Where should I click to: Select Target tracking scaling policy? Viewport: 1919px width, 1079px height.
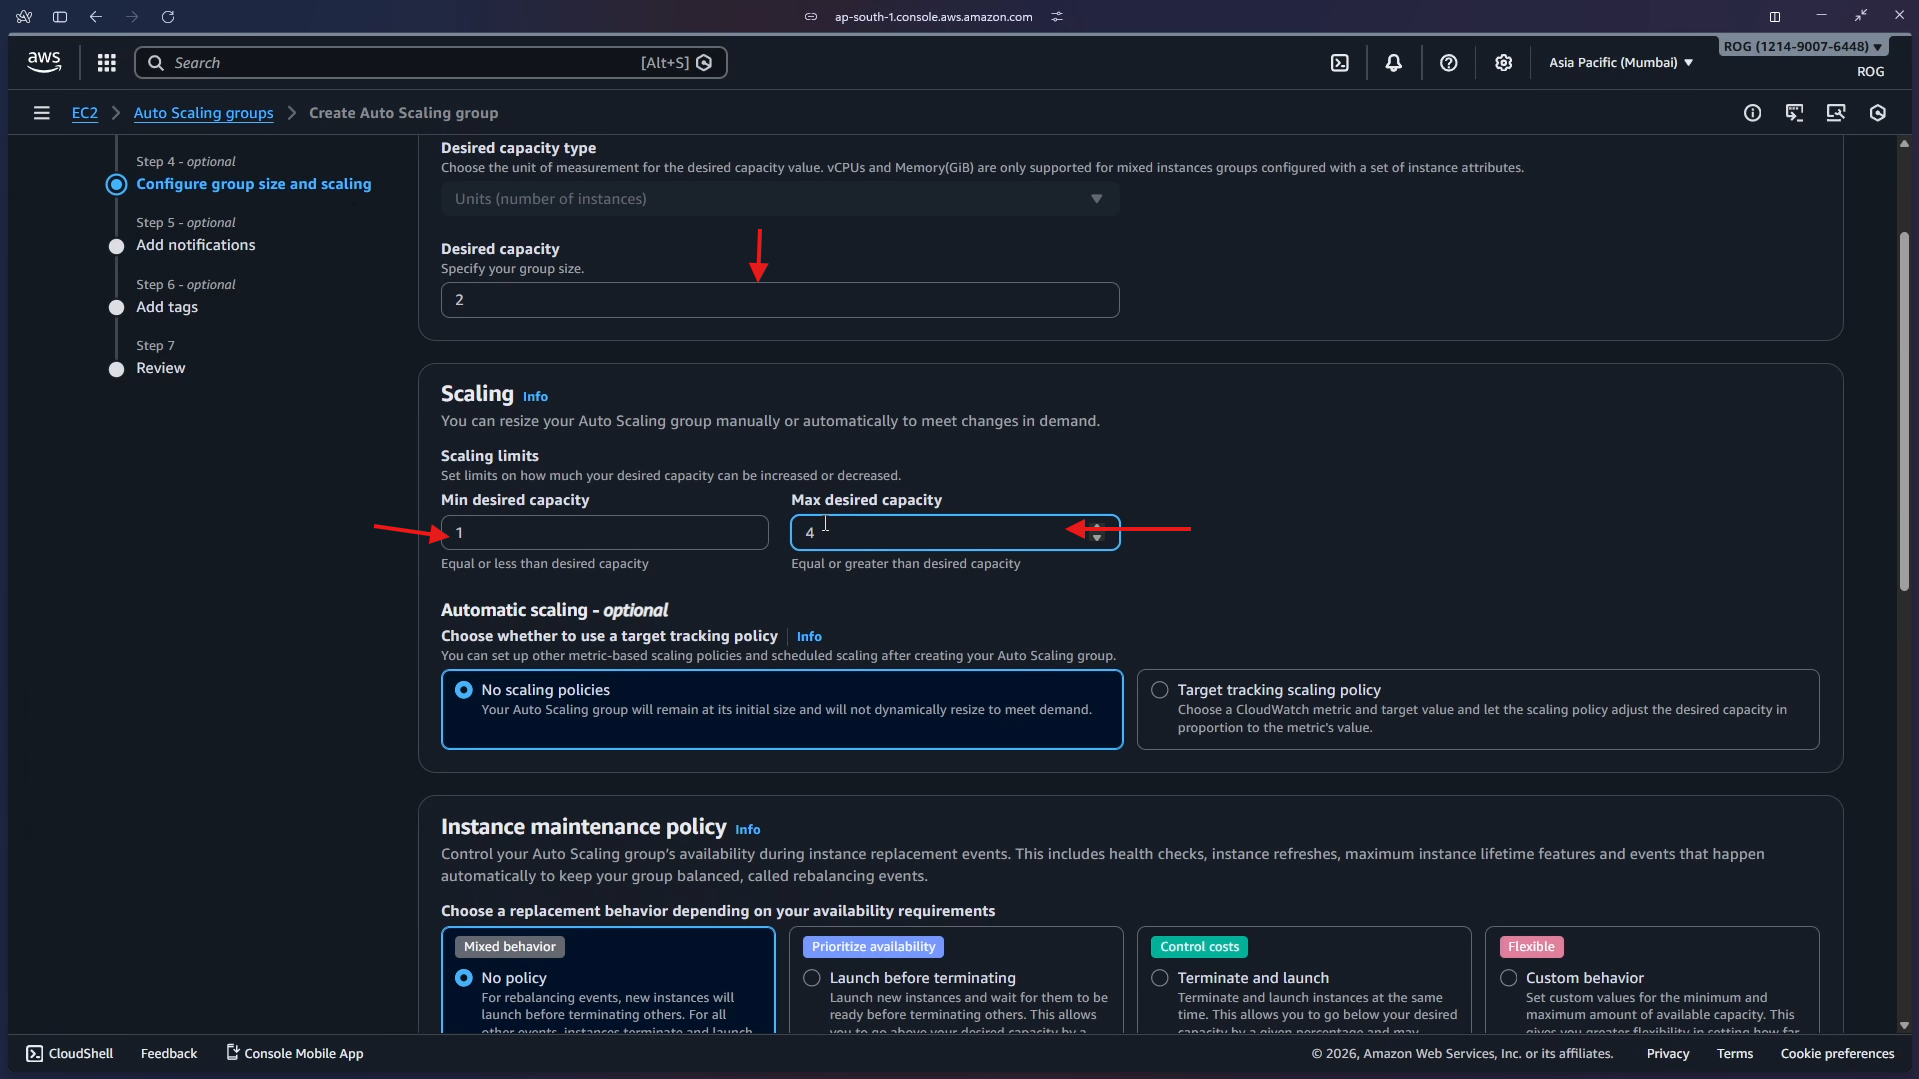coord(1159,689)
